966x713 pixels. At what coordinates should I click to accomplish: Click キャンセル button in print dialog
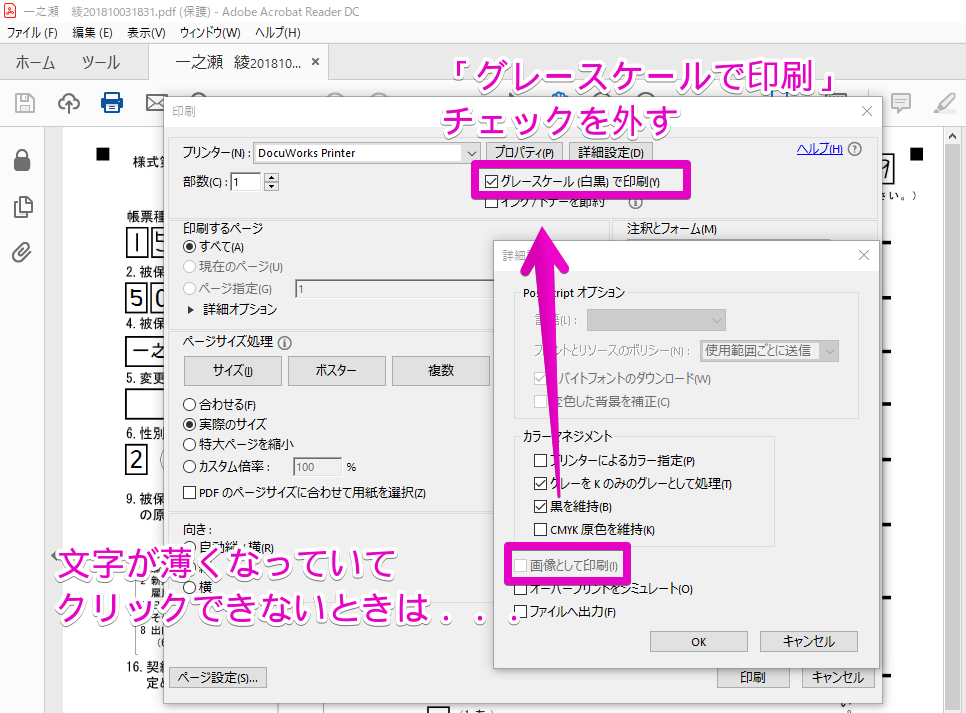pyautogui.click(x=838, y=677)
